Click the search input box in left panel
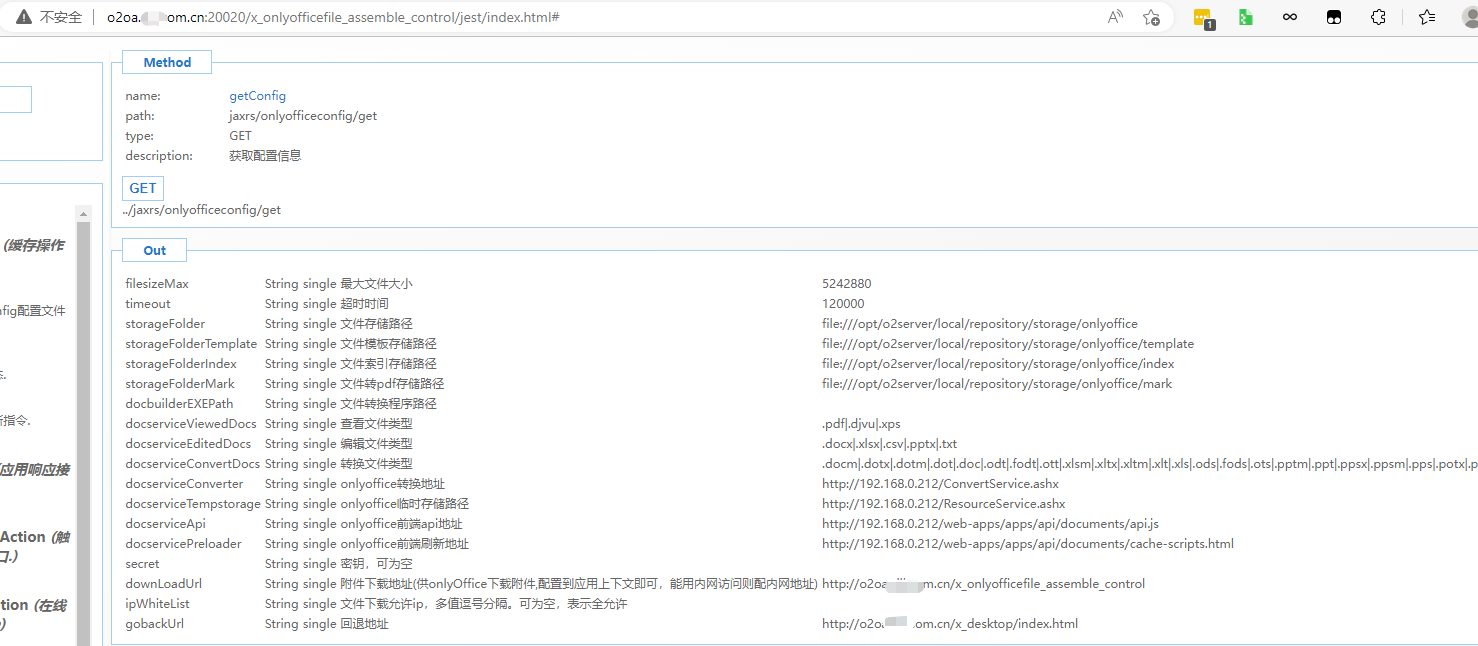 click(15, 99)
